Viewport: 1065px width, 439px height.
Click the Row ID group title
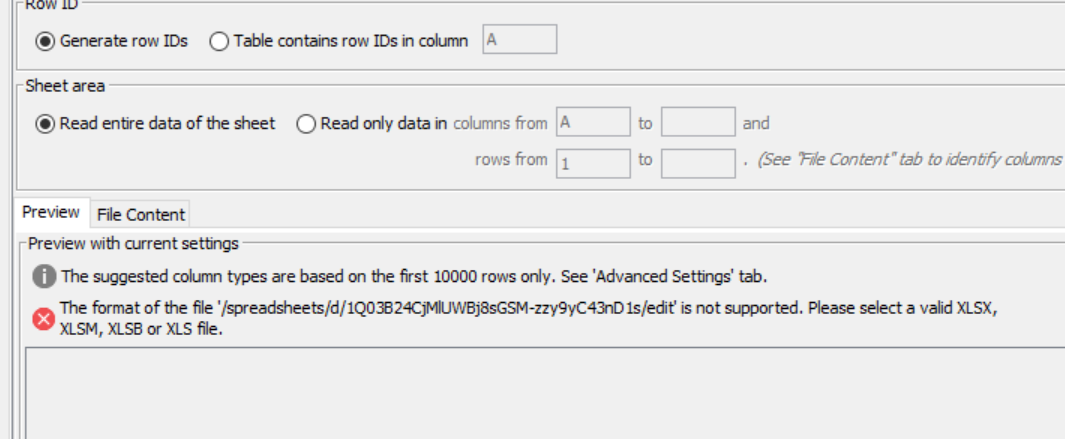52,4
